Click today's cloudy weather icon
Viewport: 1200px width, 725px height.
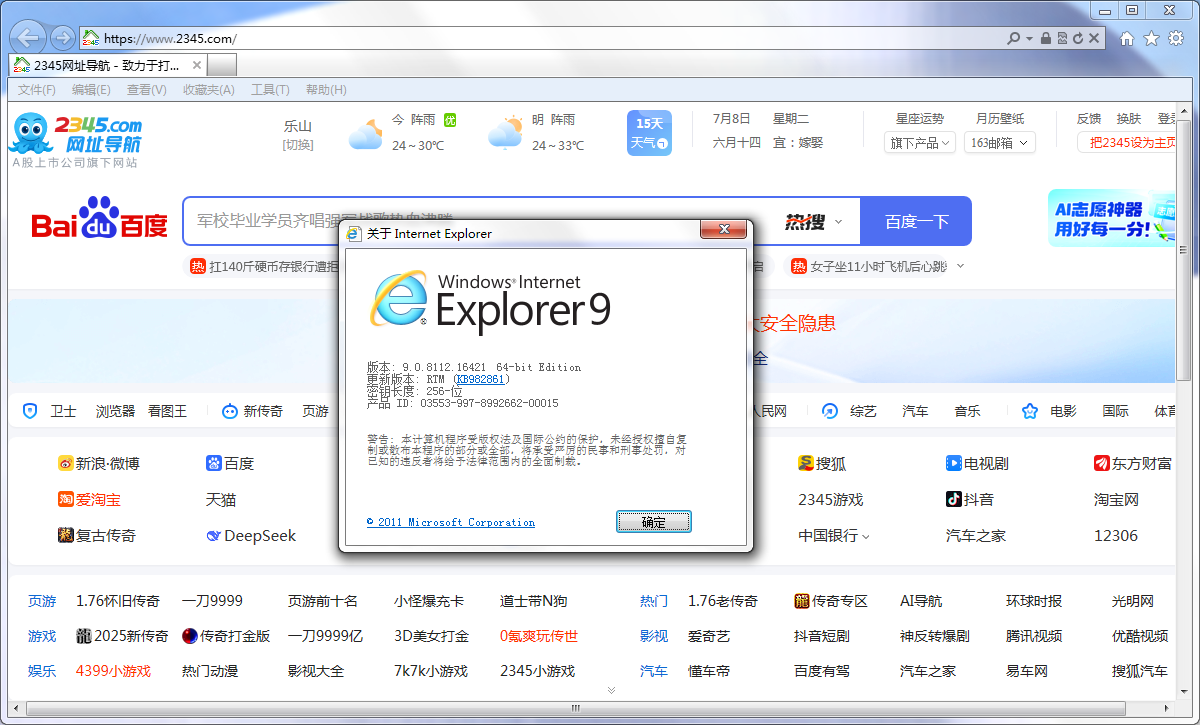click(x=366, y=133)
